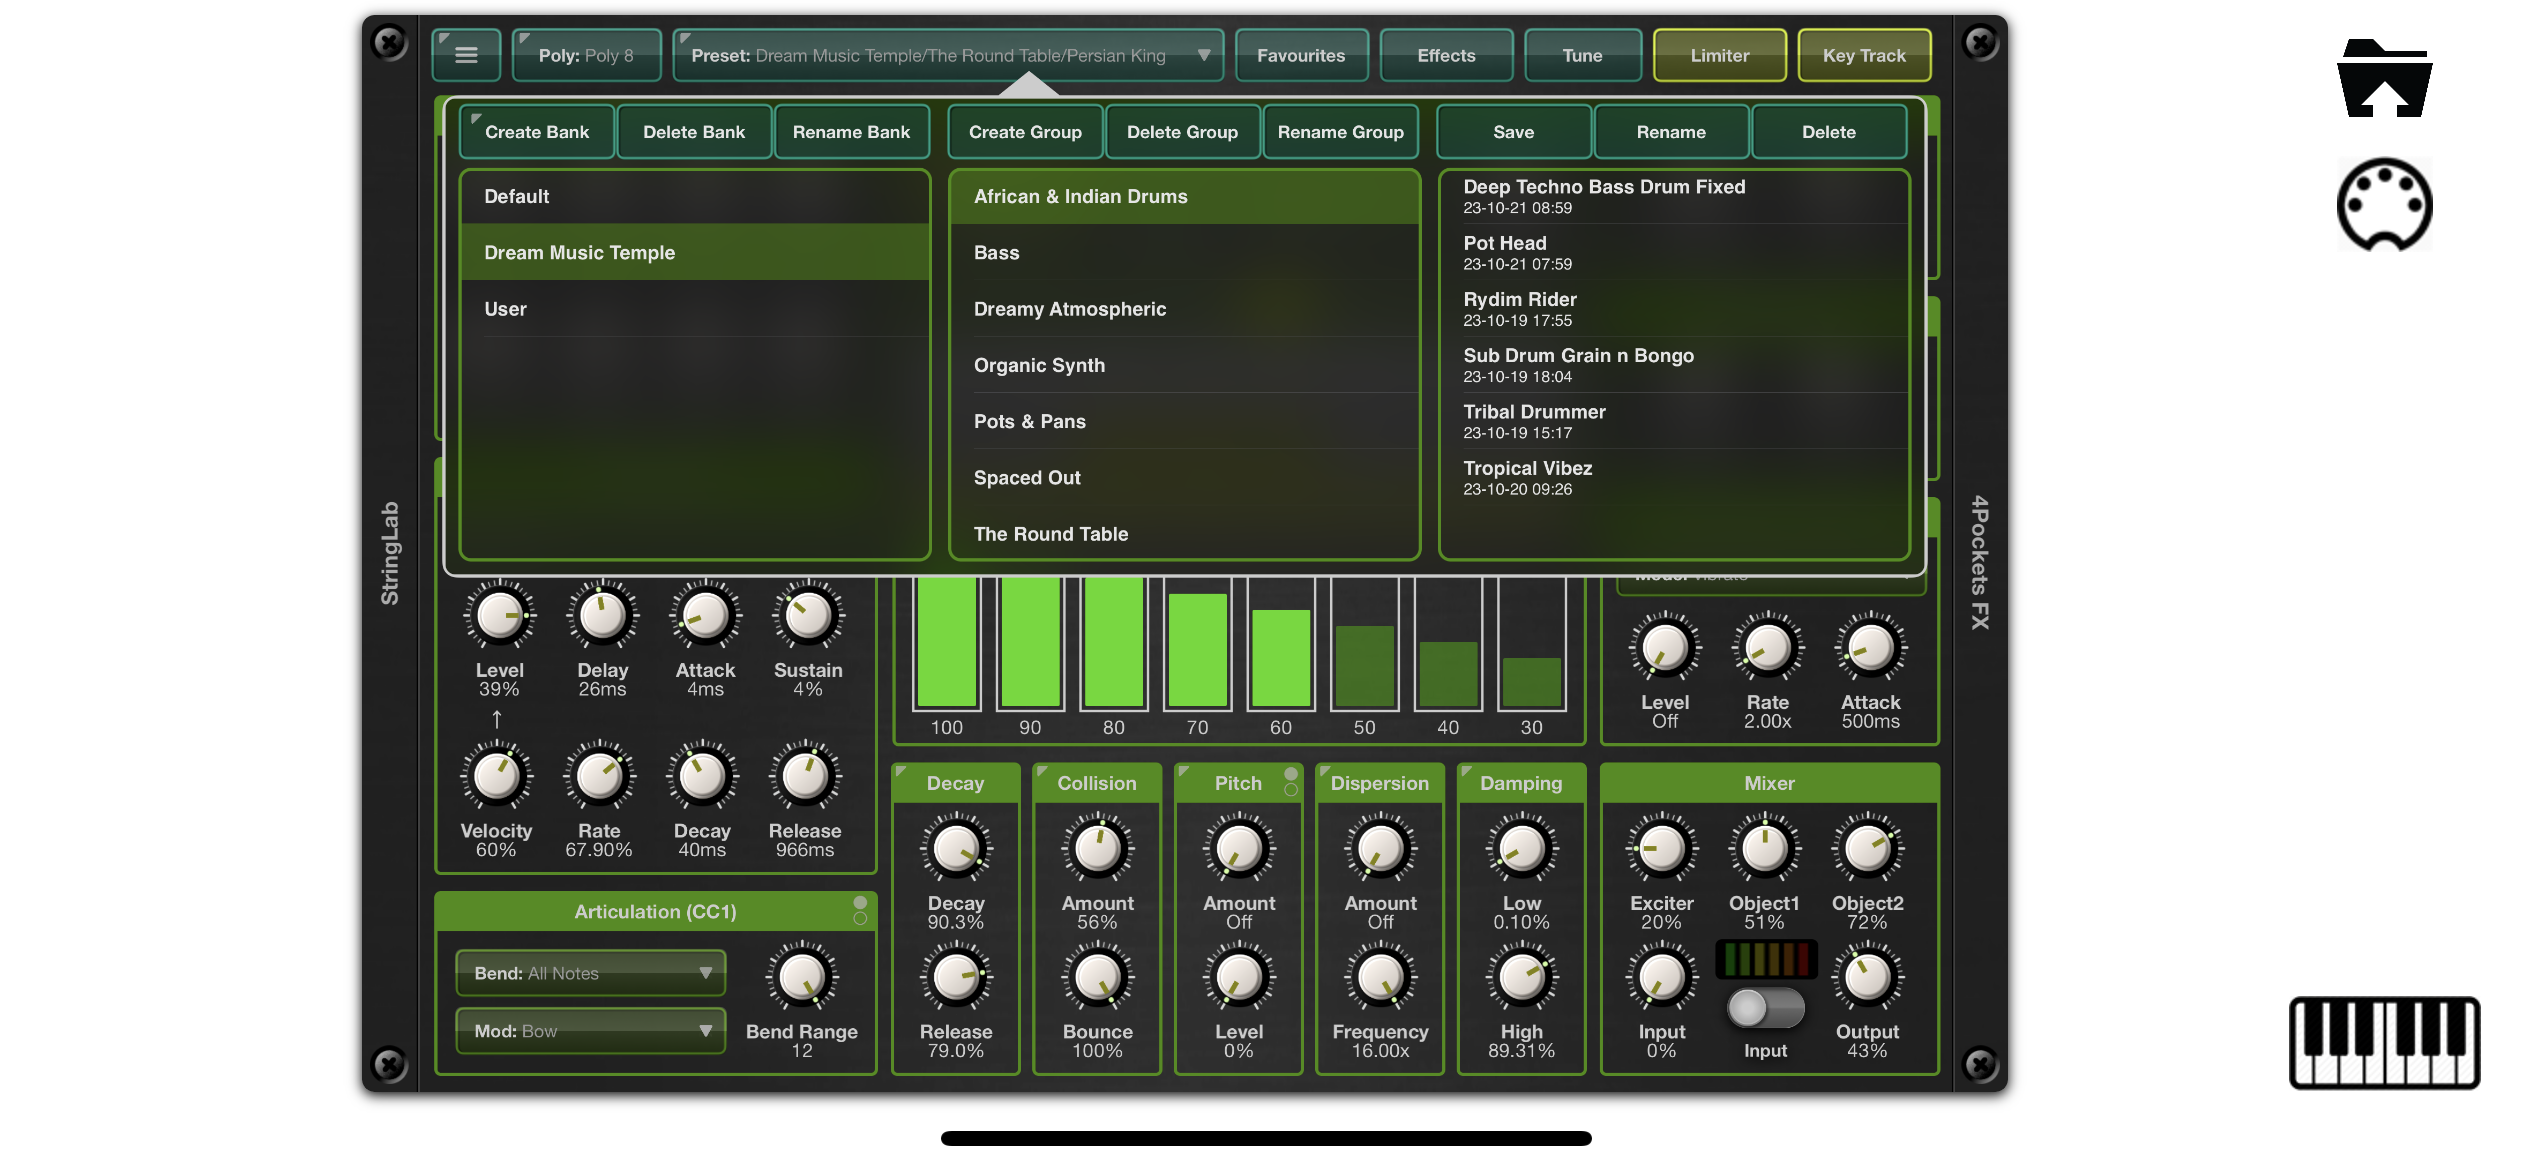Open the MIDI connector icon
This screenshot has width=2532, height=1170.
point(2384,204)
